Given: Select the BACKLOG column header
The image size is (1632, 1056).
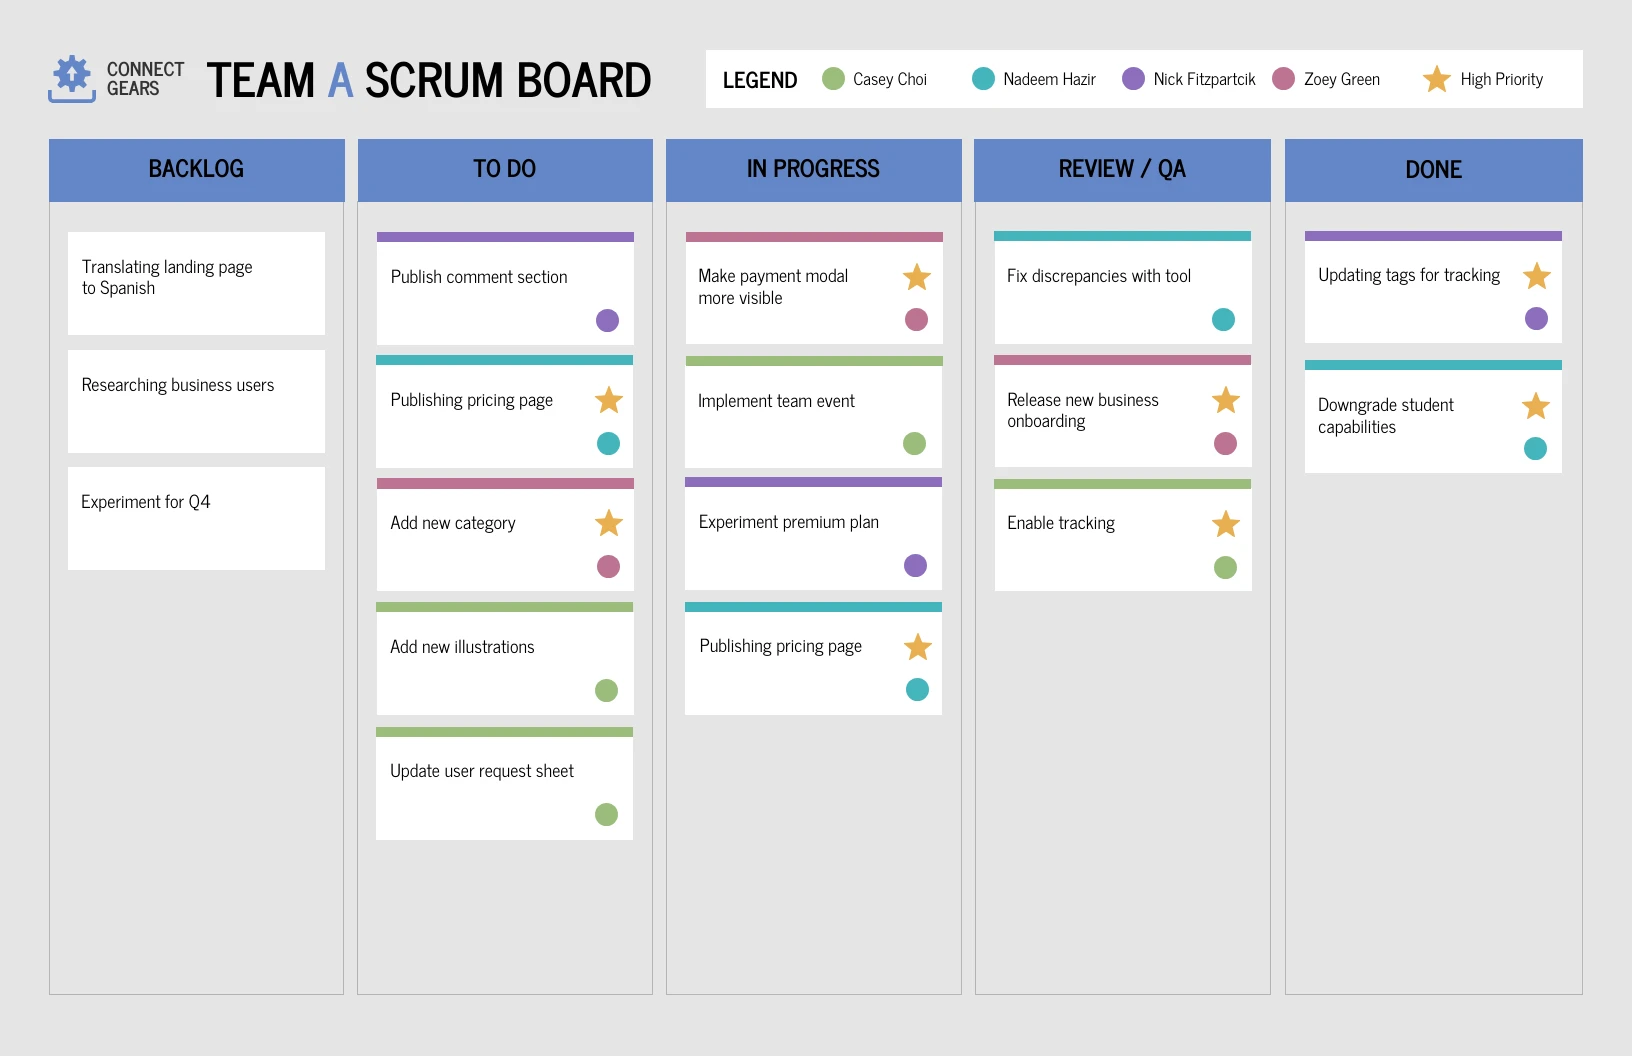Looking at the screenshot, I should (x=197, y=170).
